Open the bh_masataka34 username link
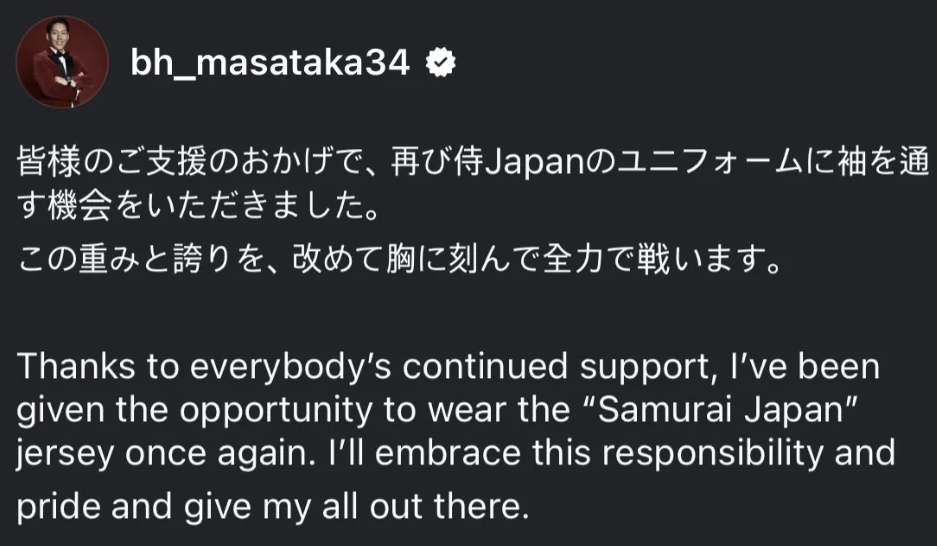Screen dimensions: 937x546 (x=270, y=64)
